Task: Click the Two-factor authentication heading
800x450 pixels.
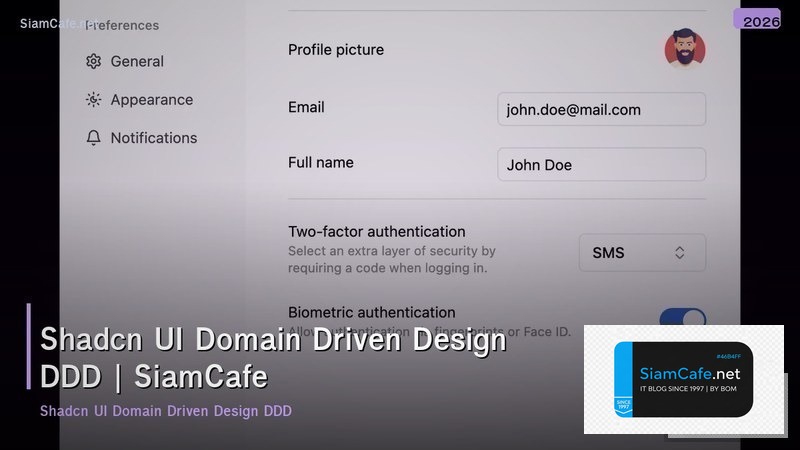Action: 377,232
